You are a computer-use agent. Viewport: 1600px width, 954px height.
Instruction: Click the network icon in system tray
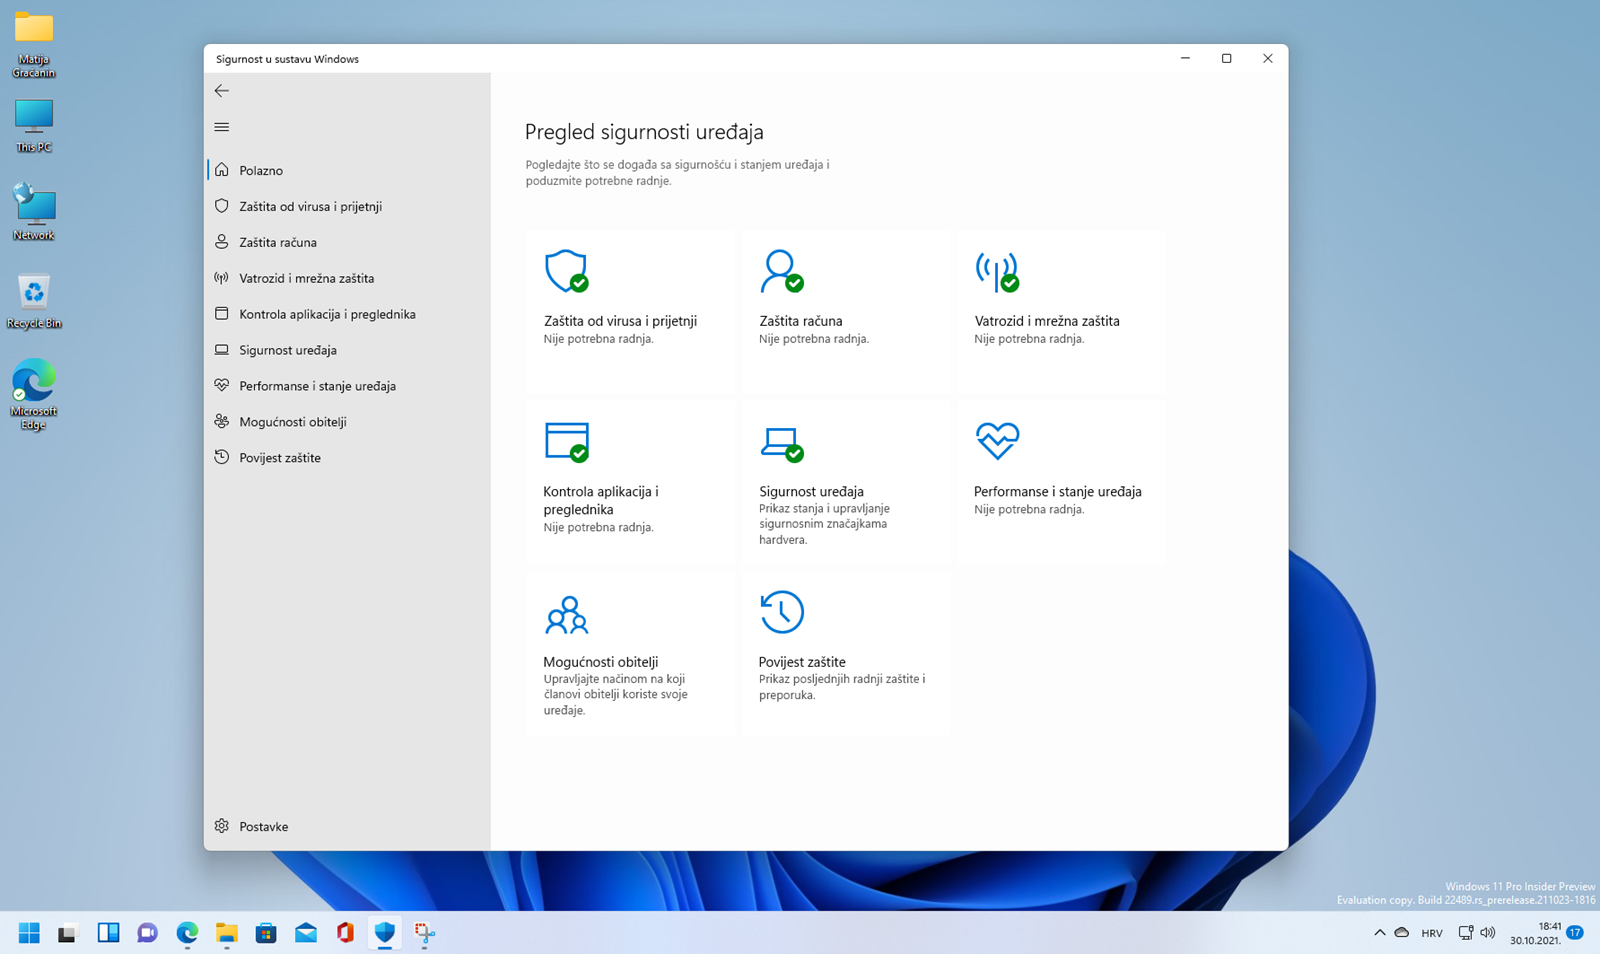point(1465,933)
